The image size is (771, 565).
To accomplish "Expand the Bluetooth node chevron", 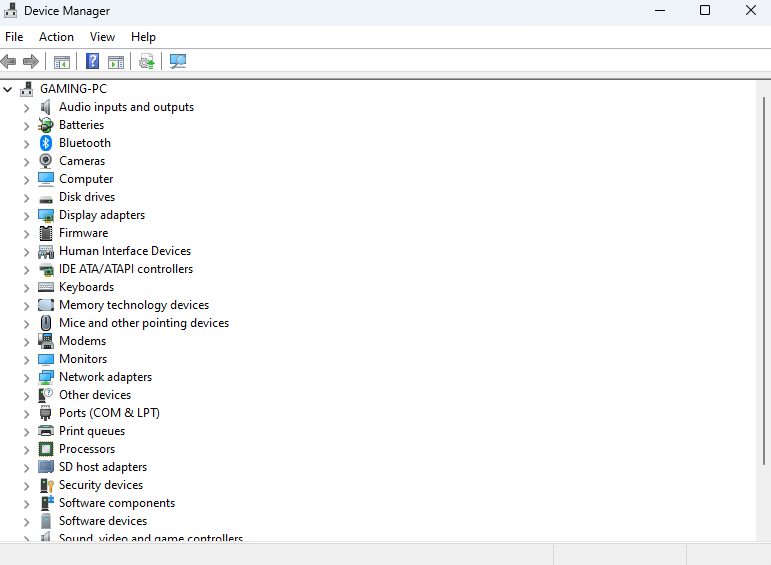I will click(x=27, y=144).
